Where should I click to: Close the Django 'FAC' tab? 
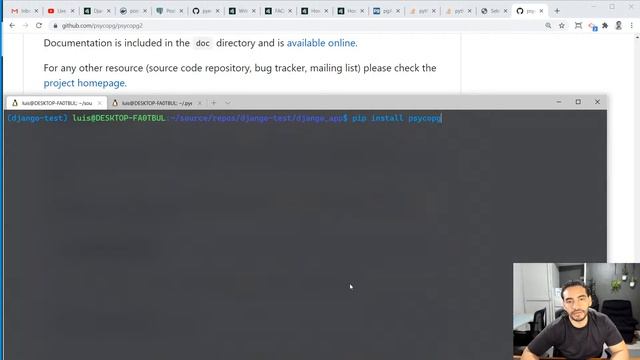[290, 11]
